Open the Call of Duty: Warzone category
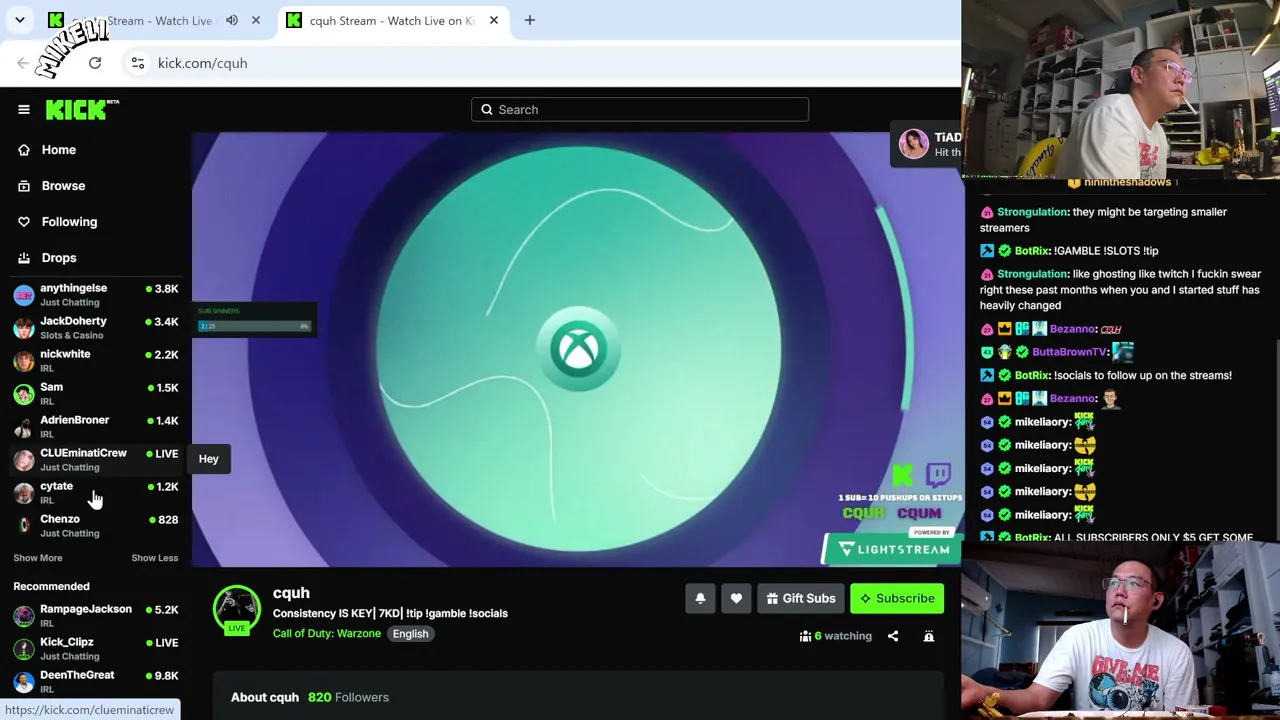 tap(327, 634)
